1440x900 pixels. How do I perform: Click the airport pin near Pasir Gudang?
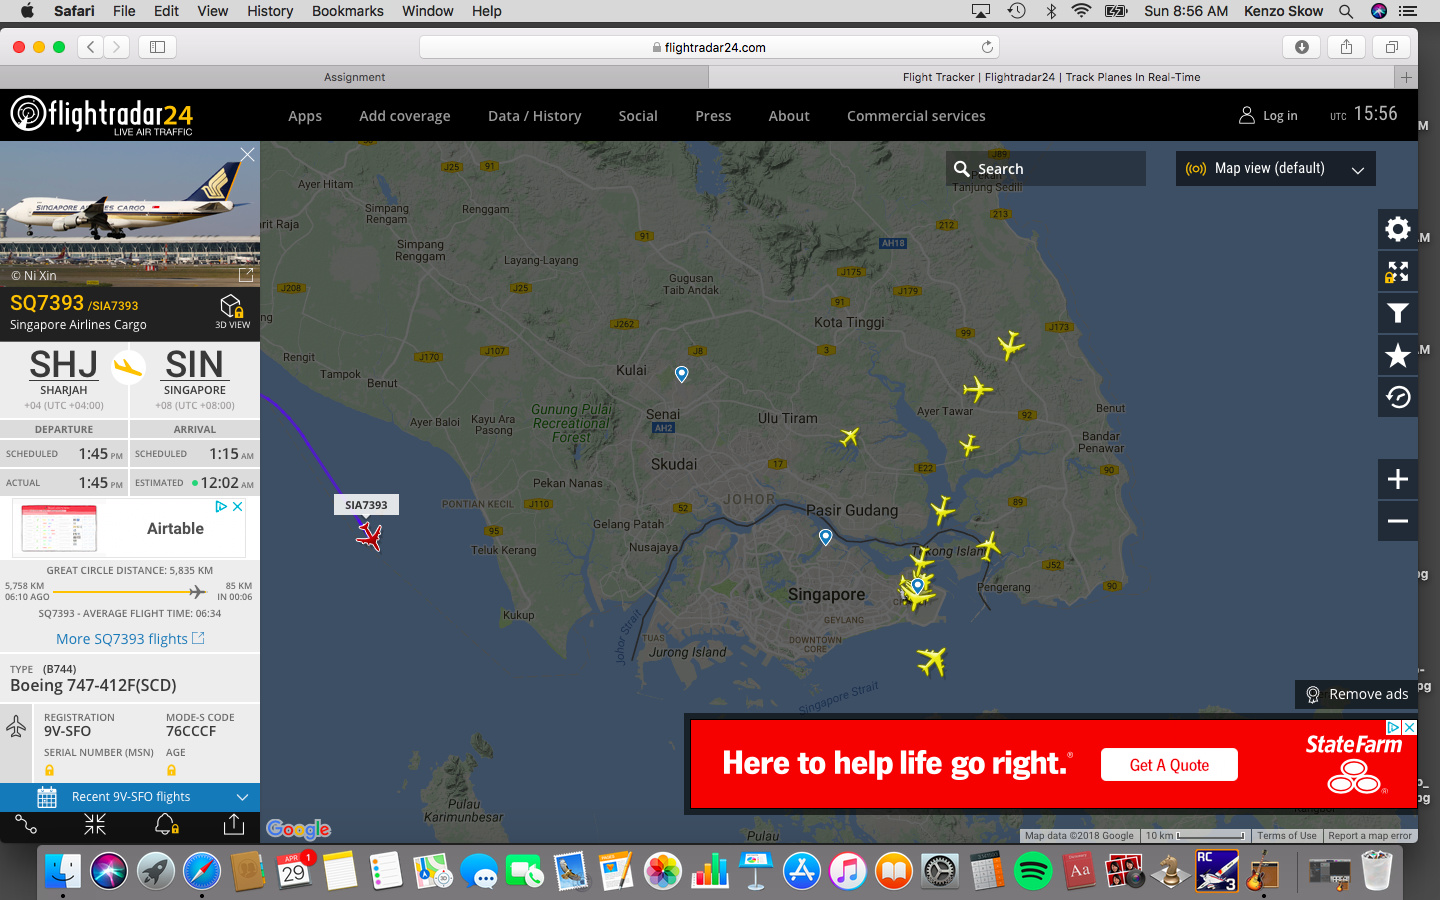coord(825,537)
